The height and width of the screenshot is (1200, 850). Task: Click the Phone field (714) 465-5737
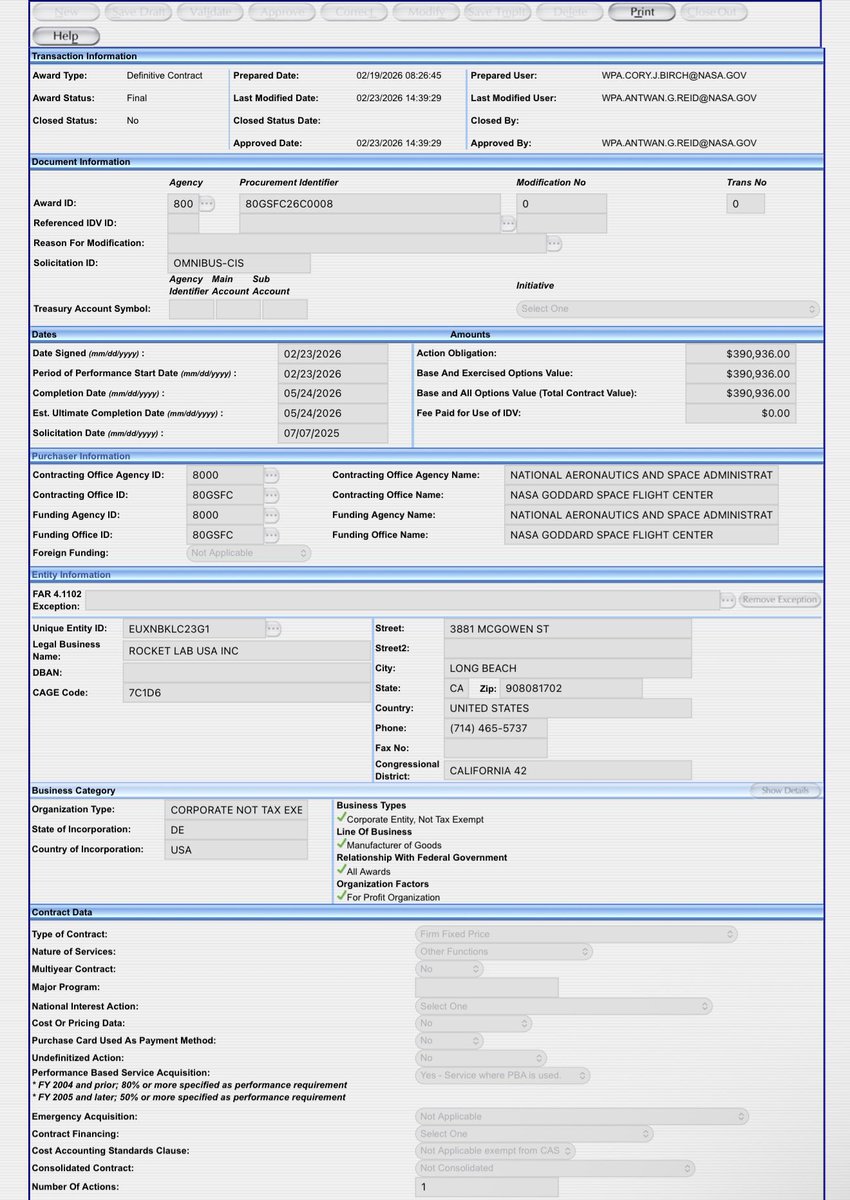point(495,728)
